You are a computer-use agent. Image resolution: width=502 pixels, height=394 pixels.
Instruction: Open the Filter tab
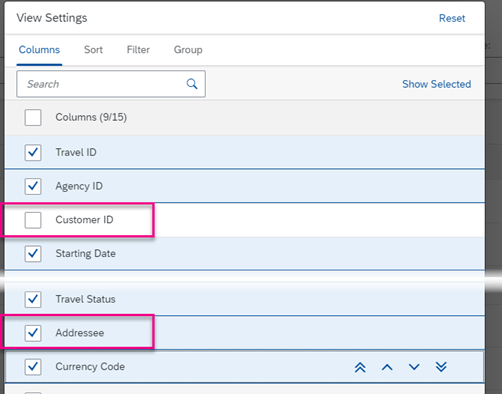pos(138,50)
